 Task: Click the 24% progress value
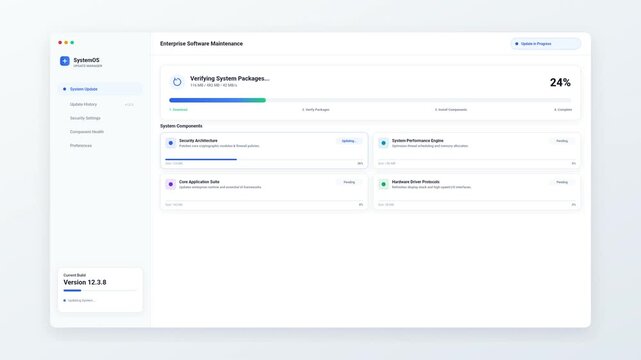click(x=560, y=83)
